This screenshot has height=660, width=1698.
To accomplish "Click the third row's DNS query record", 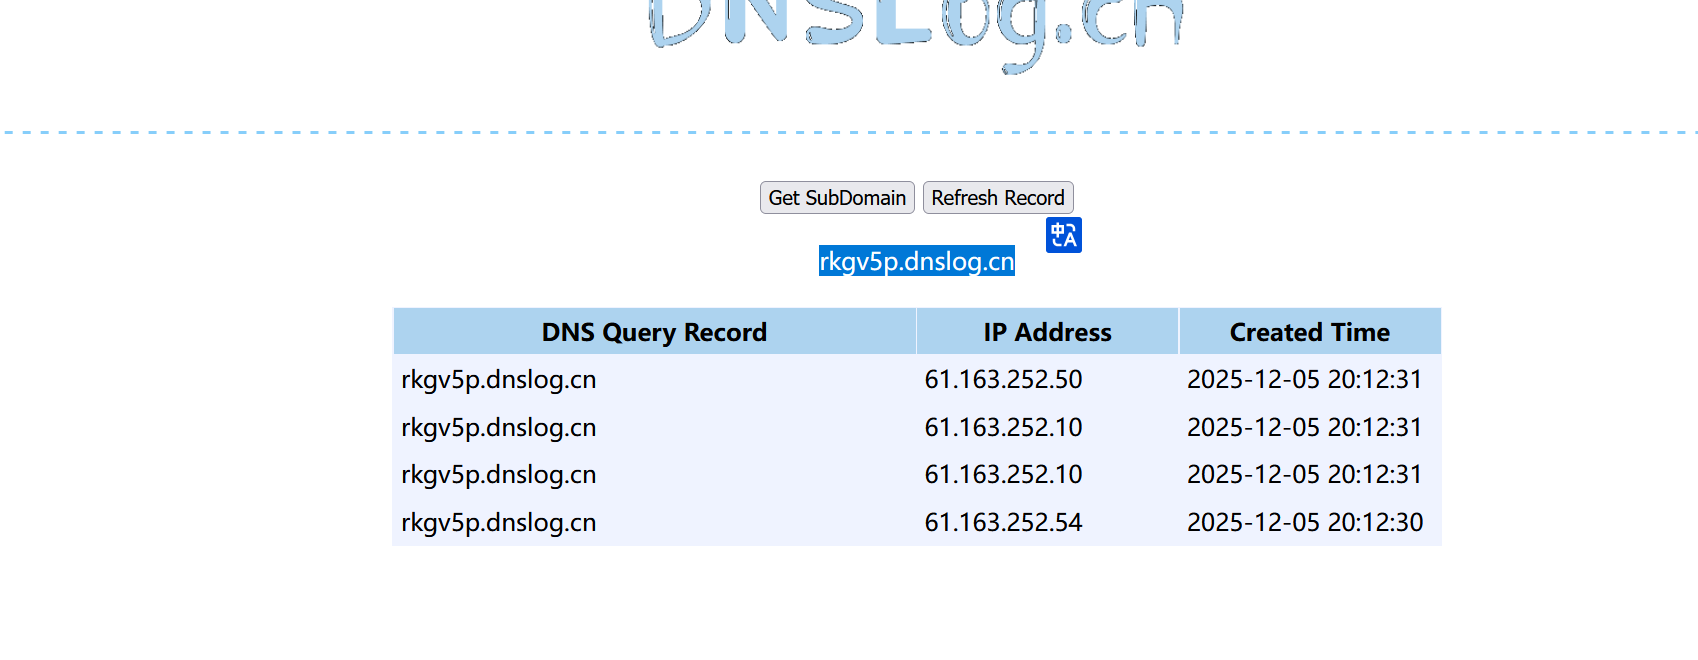I will [499, 475].
